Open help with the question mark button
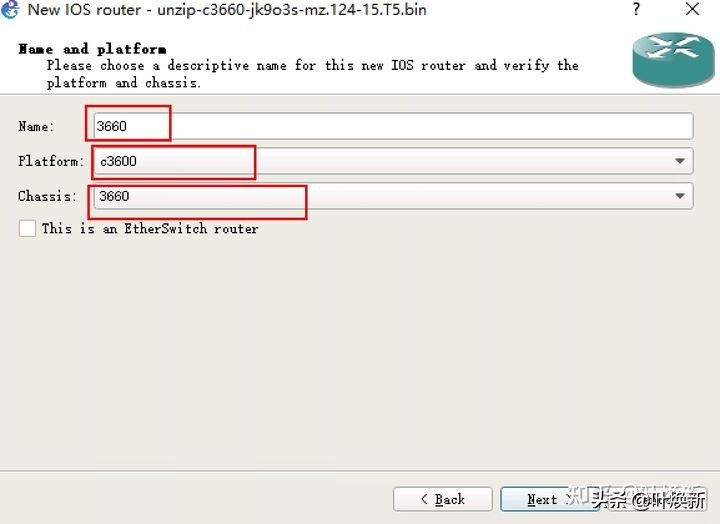 coord(636,9)
